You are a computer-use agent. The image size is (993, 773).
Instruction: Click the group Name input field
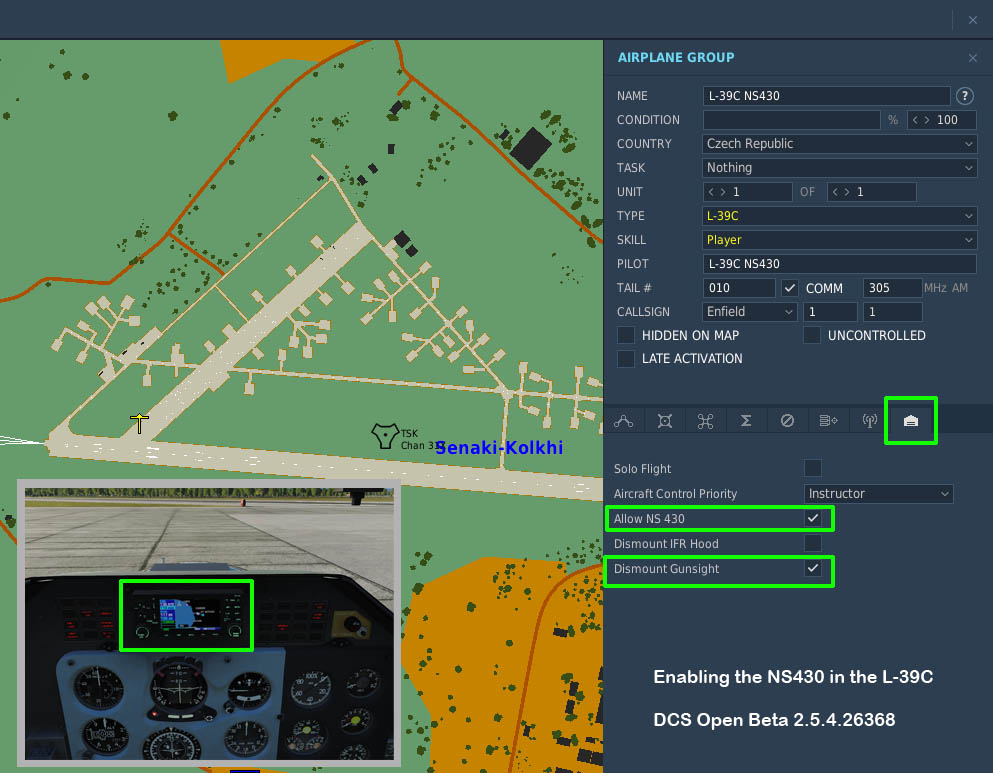(x=826, y=96)
